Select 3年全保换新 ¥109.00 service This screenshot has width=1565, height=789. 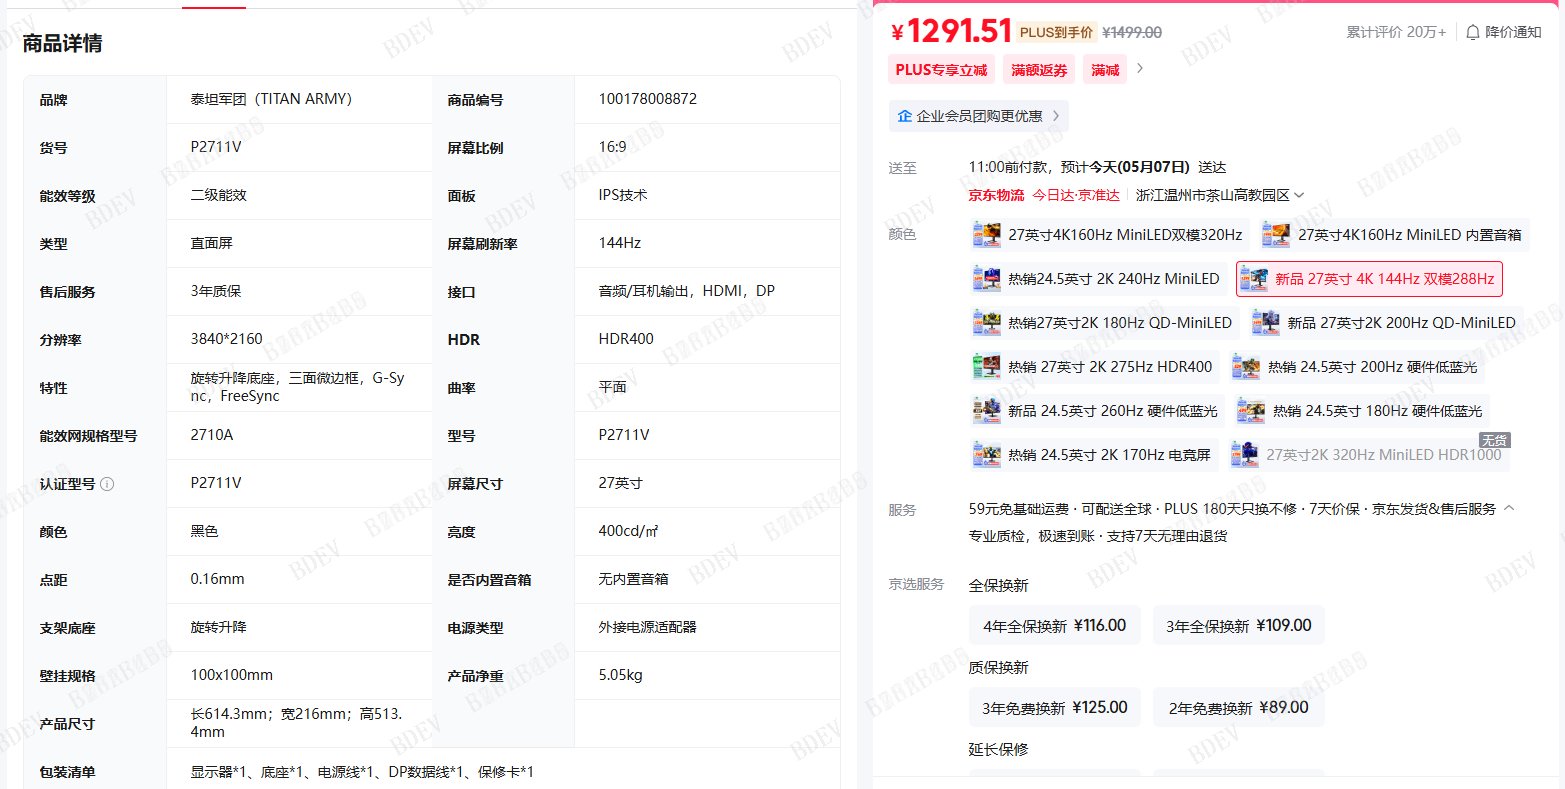[x=1238, y=626]
